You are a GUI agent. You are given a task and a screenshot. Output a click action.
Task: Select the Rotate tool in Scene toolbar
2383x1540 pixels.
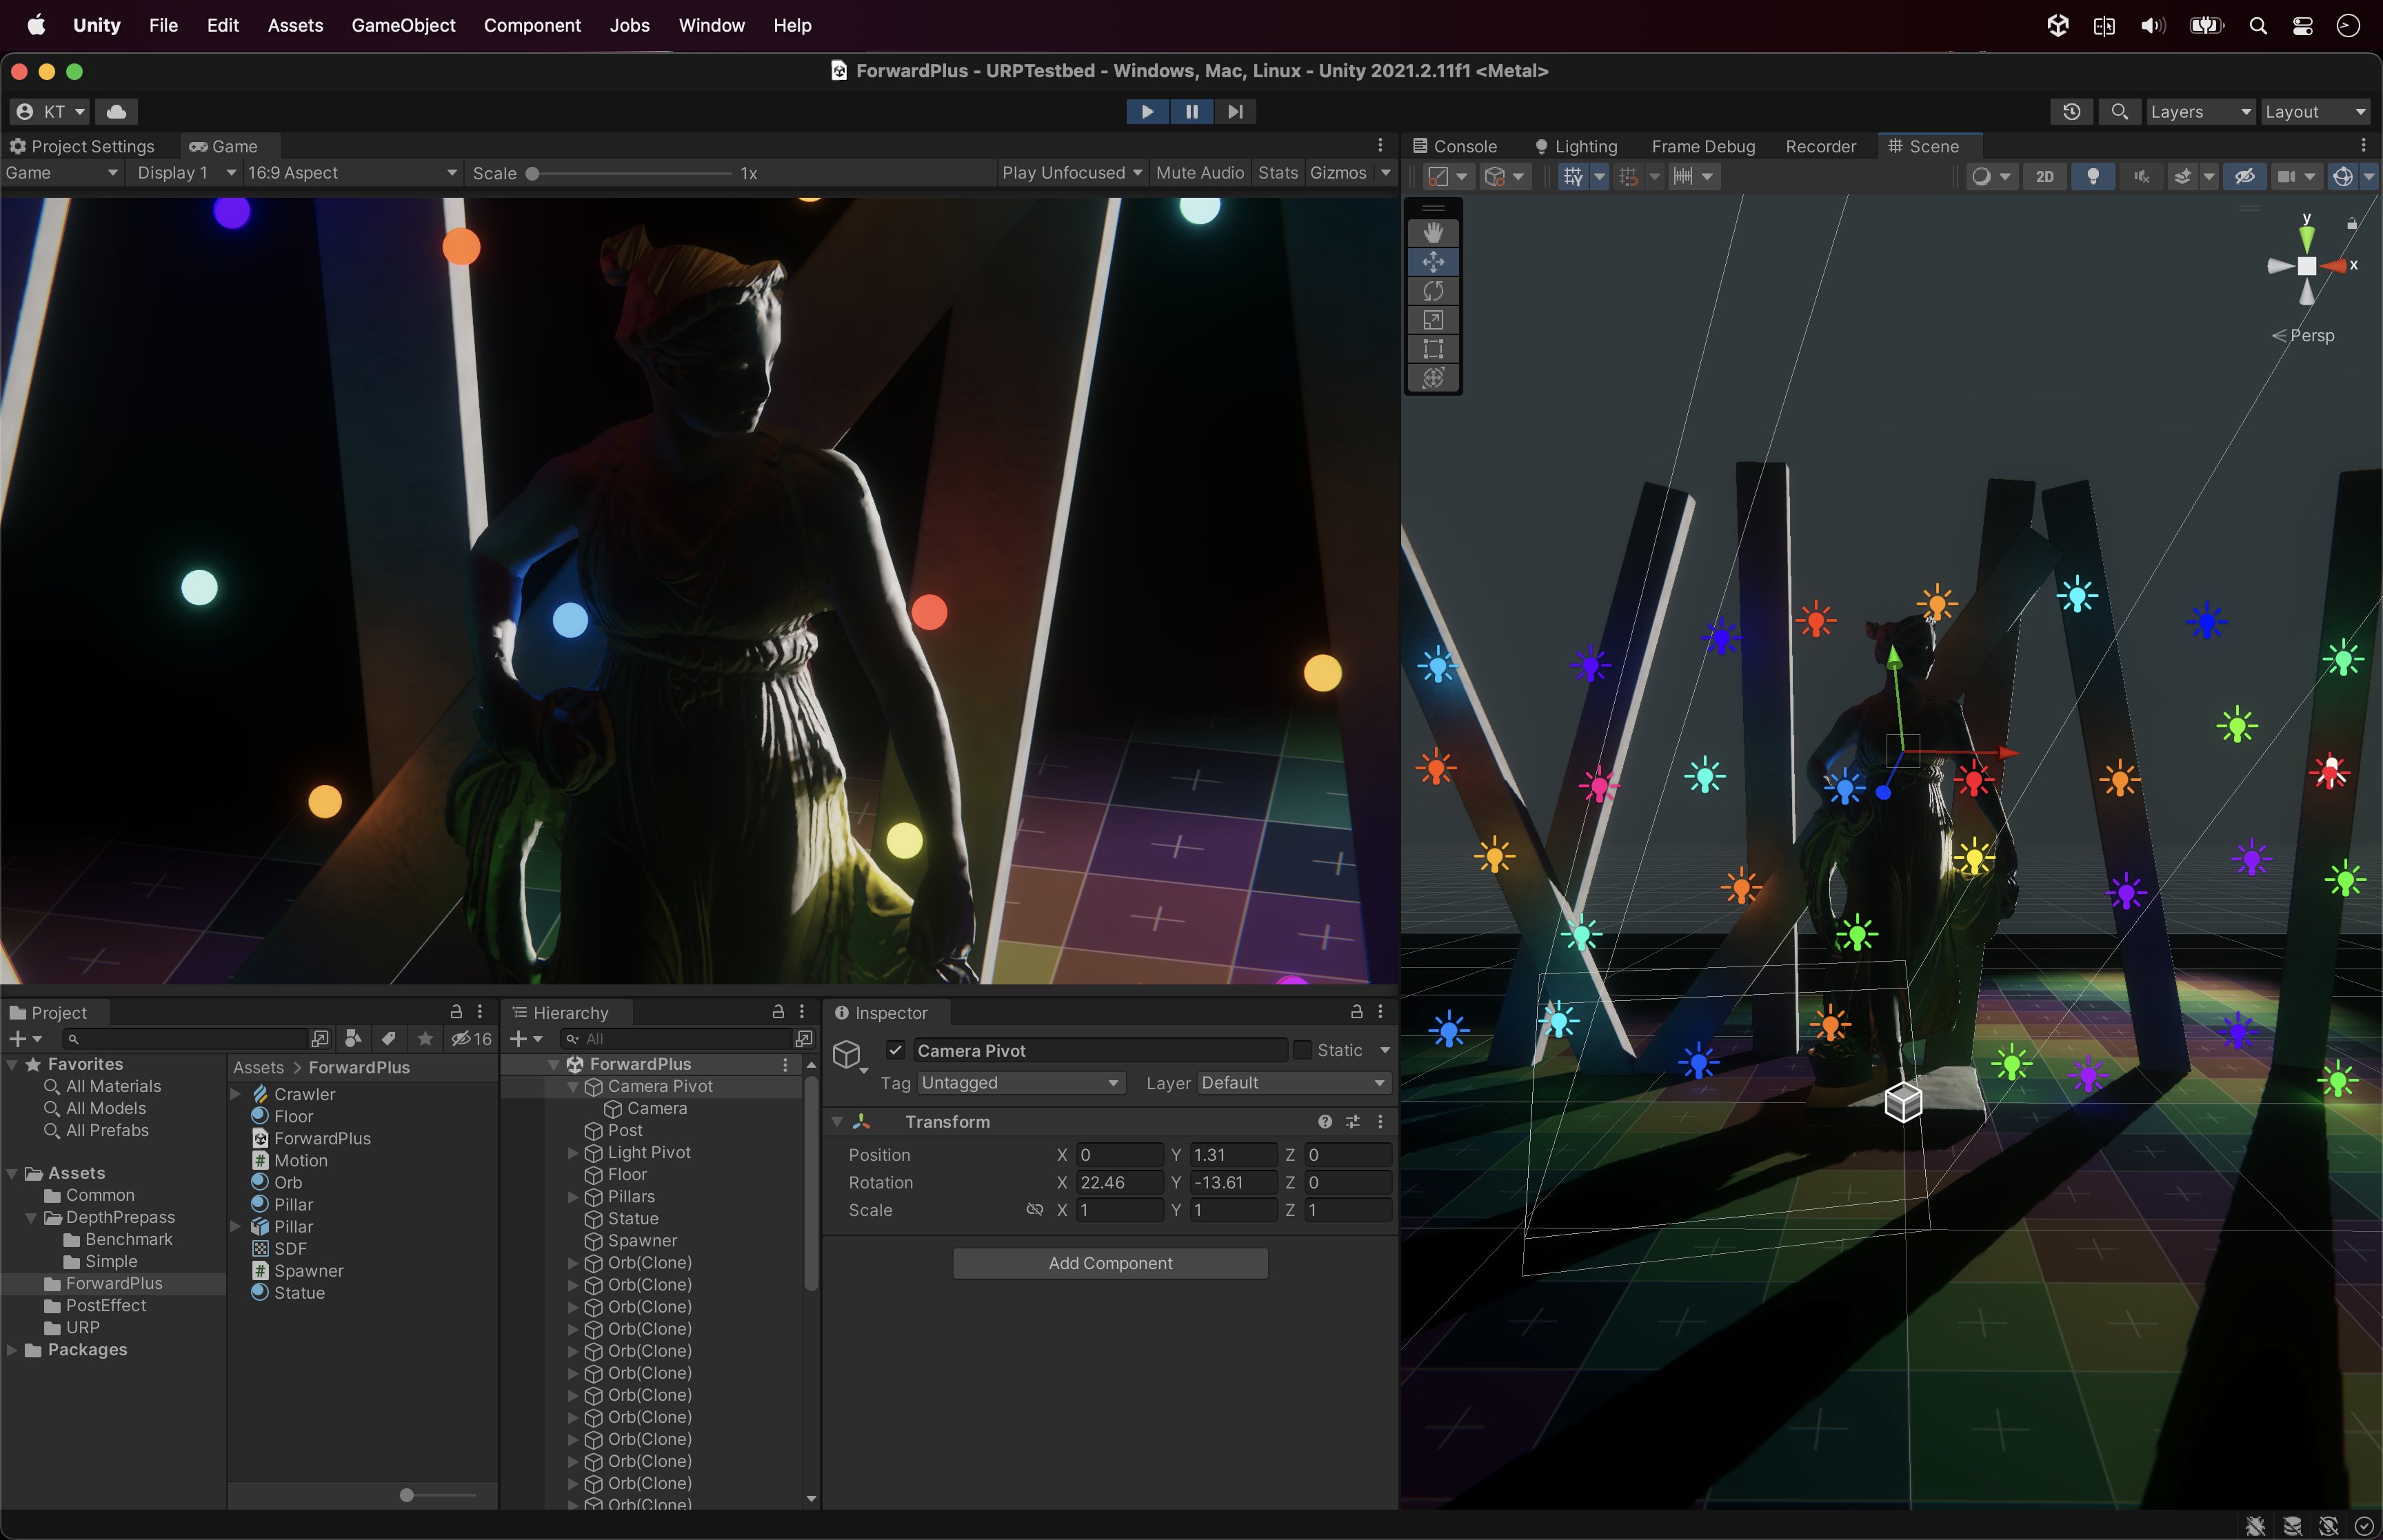tap(1433, 291)
